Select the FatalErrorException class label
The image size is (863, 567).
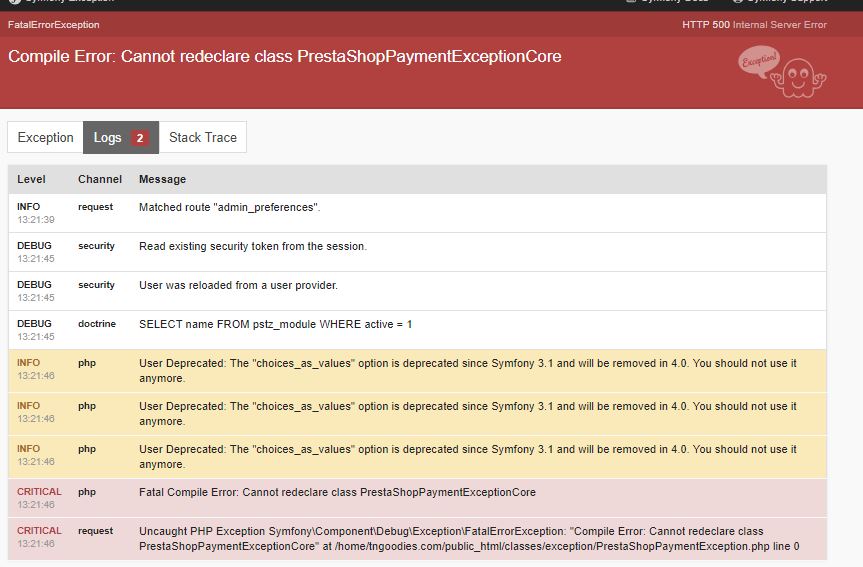(x=53, y=25)
